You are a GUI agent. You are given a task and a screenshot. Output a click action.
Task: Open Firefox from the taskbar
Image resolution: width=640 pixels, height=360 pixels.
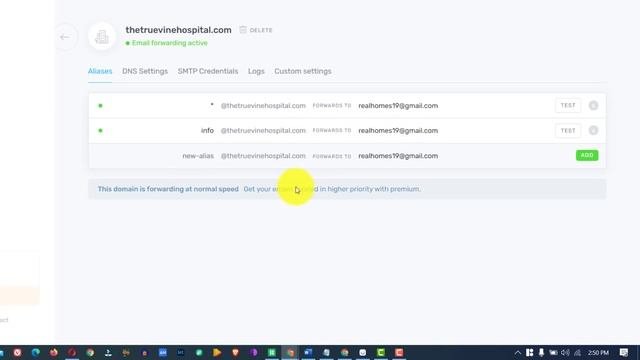point(53,352)
